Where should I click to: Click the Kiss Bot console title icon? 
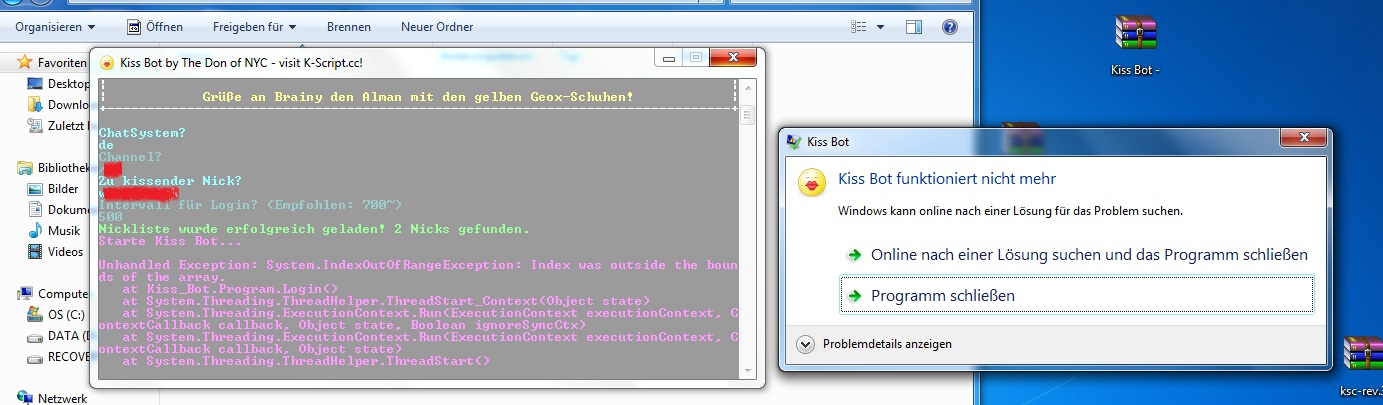[x=107, y=62]
